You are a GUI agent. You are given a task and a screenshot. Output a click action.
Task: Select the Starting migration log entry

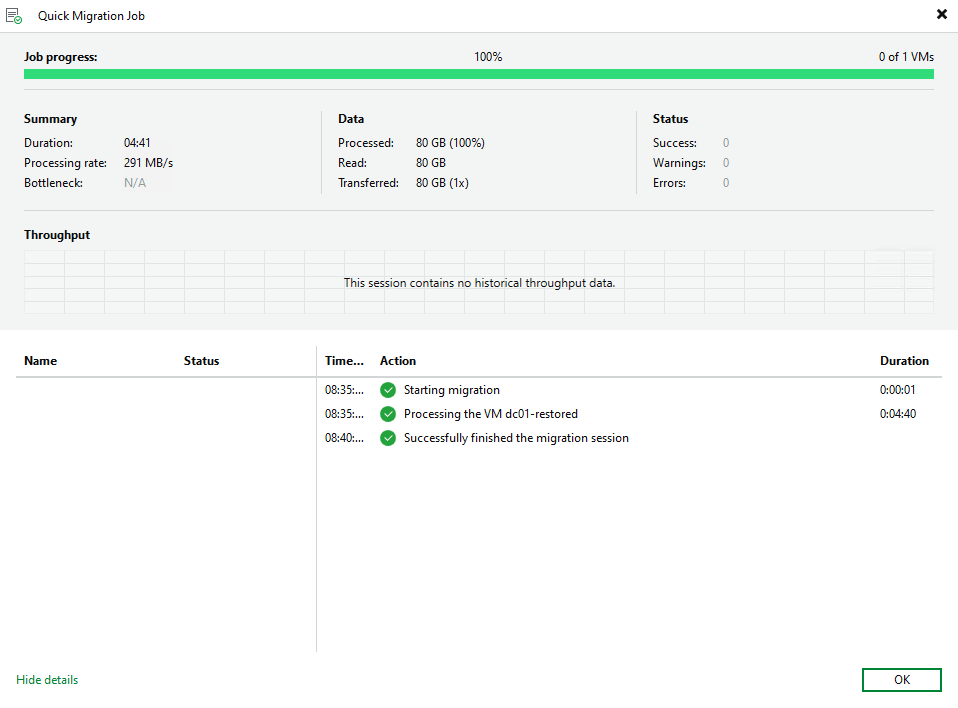pyautogui.click(x=629, y=390)
